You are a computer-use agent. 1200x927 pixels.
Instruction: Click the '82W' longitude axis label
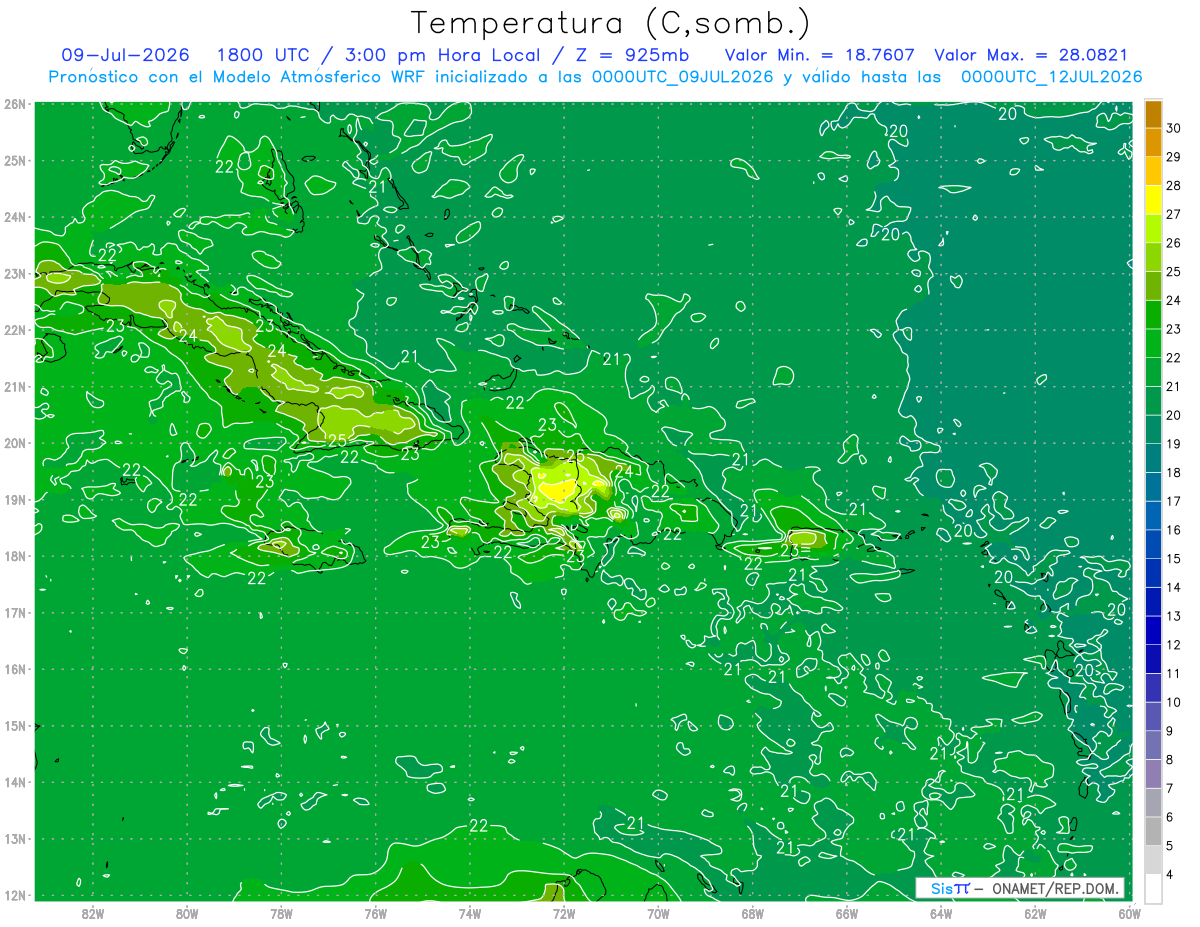point(93,913)
